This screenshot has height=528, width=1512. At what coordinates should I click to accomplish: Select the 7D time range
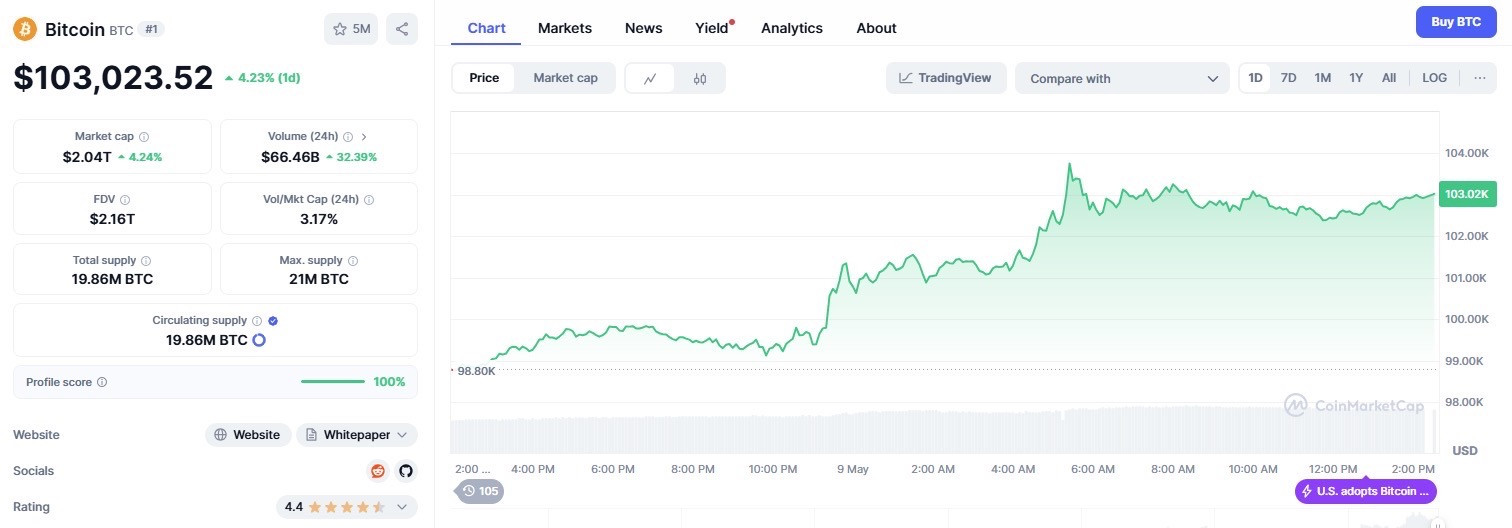click(1289, 78)
